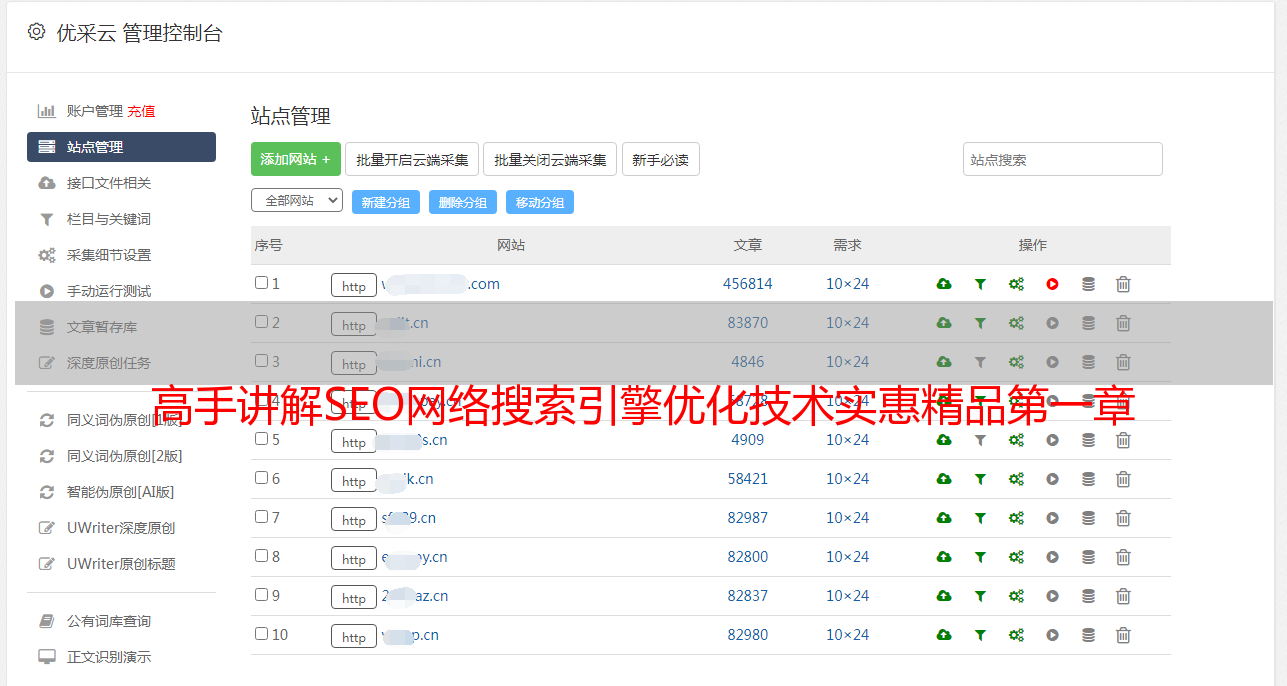
Task: Click the 移动分组 button
Action: (x=540, y=202)
